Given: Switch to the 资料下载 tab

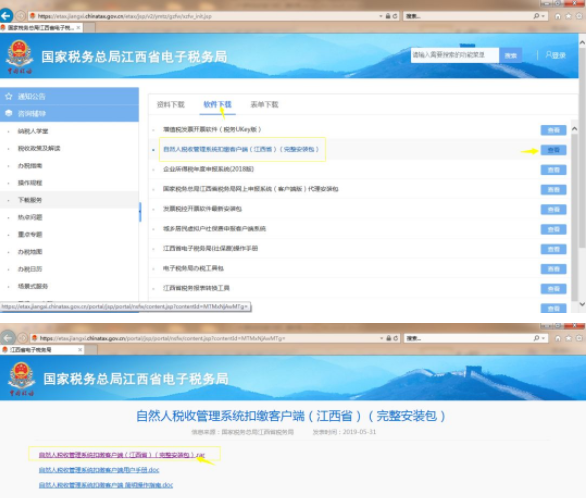Looking at the screenshot, I should pos(171,104).
